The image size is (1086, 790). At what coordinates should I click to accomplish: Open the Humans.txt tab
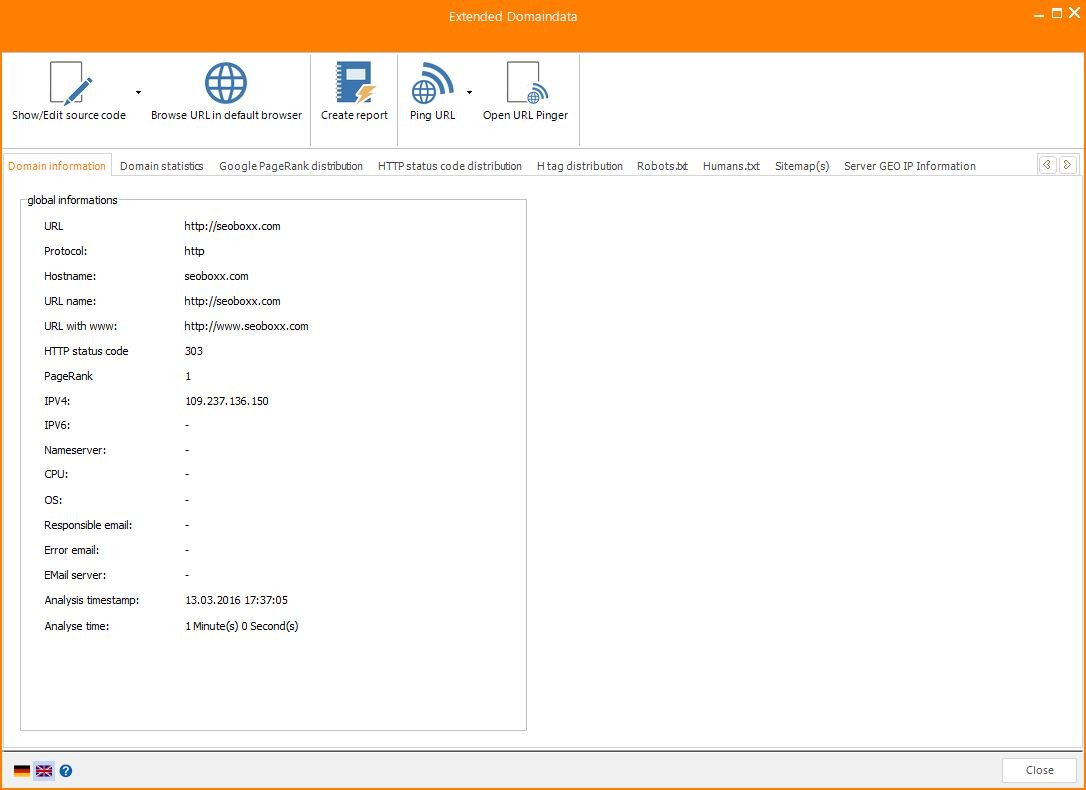click(731, 166)
